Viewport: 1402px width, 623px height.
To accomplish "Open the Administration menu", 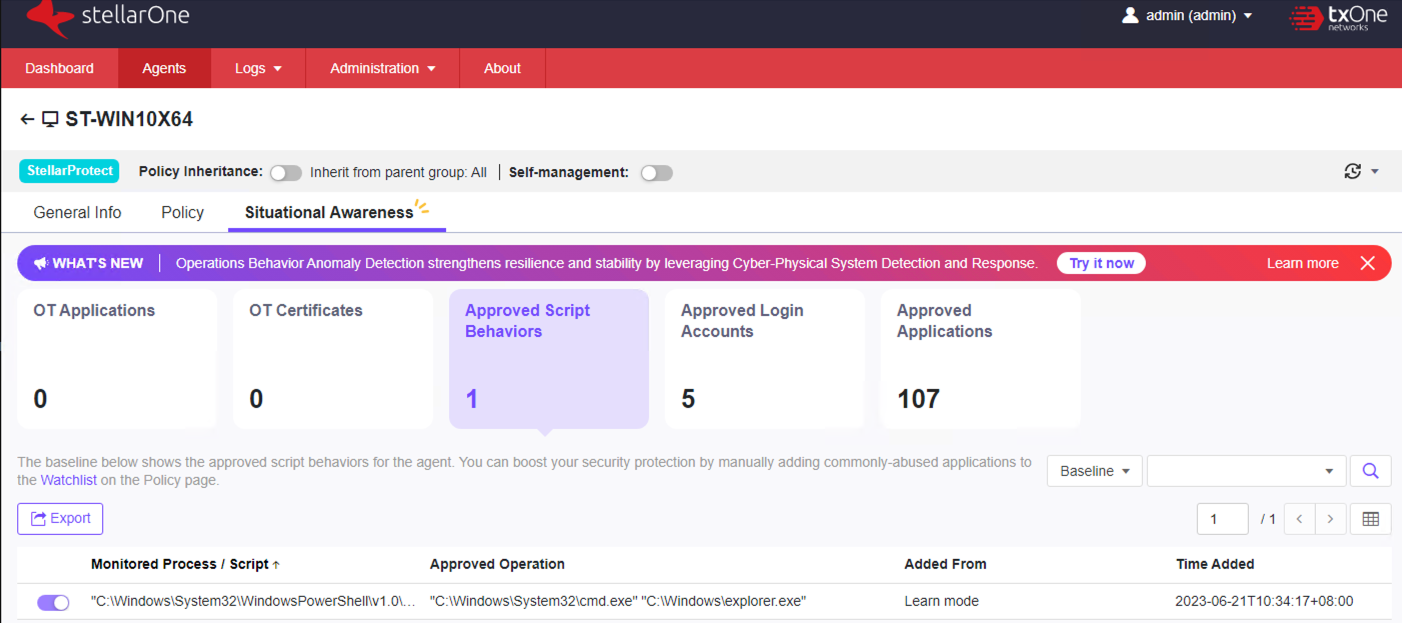I will tap(382, 69).
